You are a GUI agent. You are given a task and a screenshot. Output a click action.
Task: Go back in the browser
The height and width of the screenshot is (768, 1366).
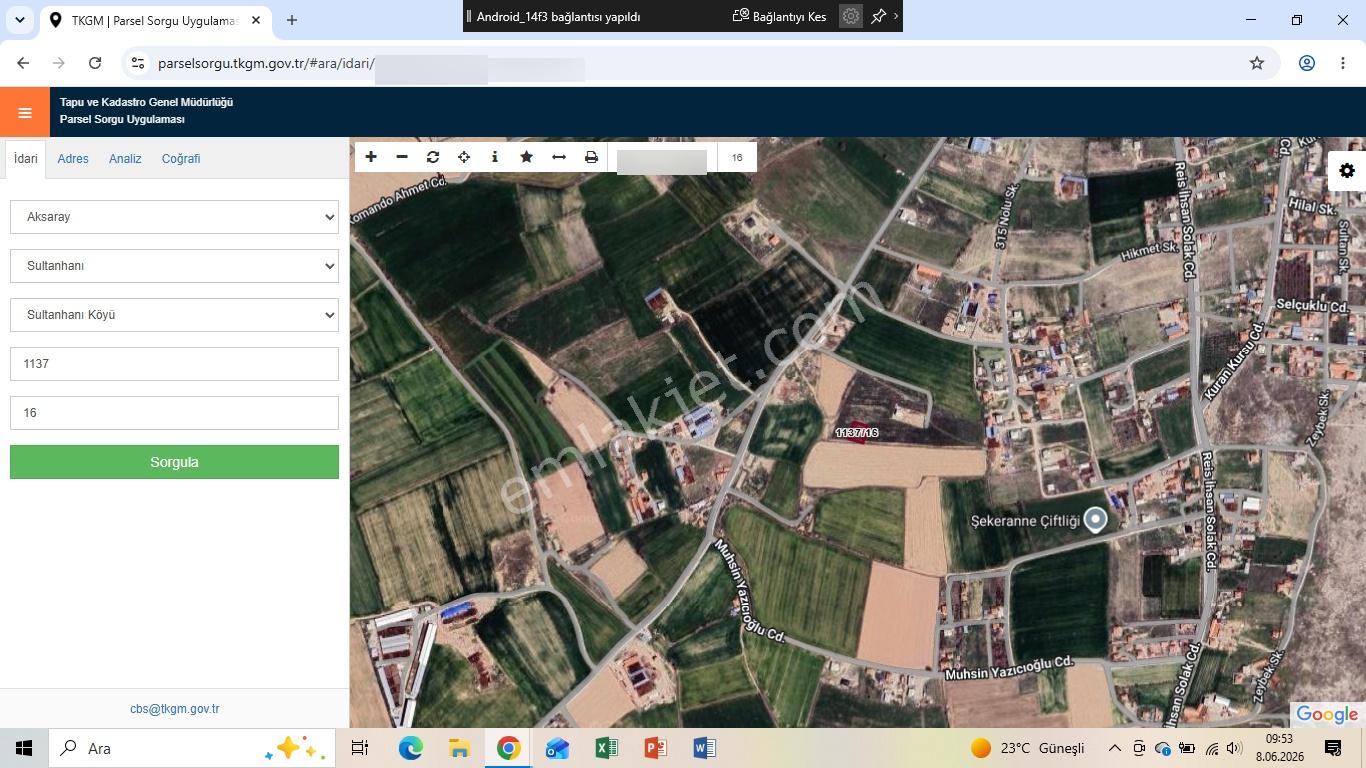(x=23, y=63)
